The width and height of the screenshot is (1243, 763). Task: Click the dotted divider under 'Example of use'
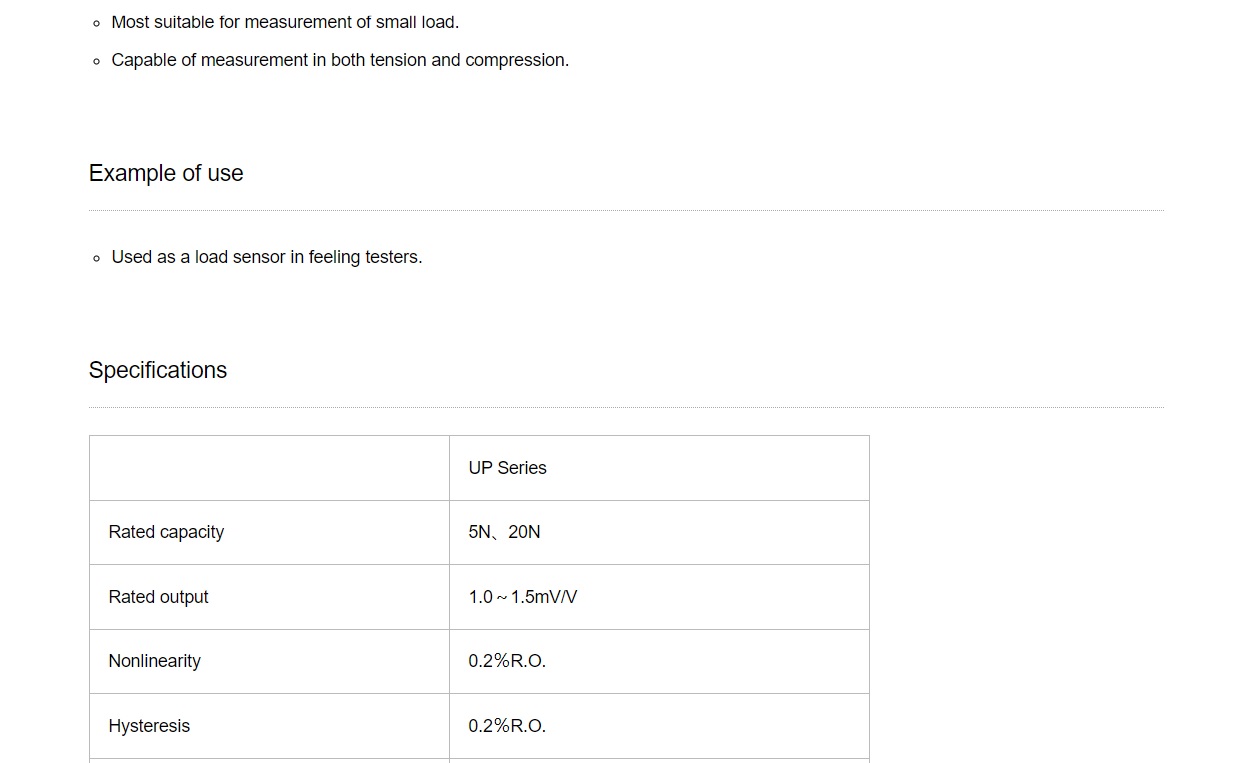626,210
